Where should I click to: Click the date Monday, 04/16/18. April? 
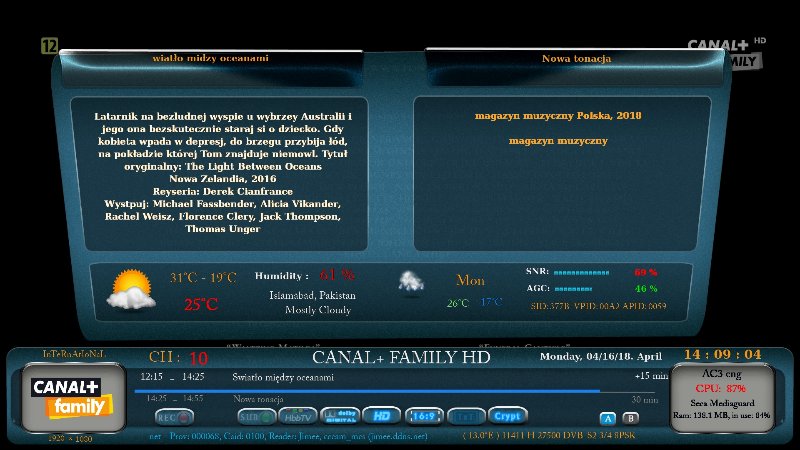601,356
